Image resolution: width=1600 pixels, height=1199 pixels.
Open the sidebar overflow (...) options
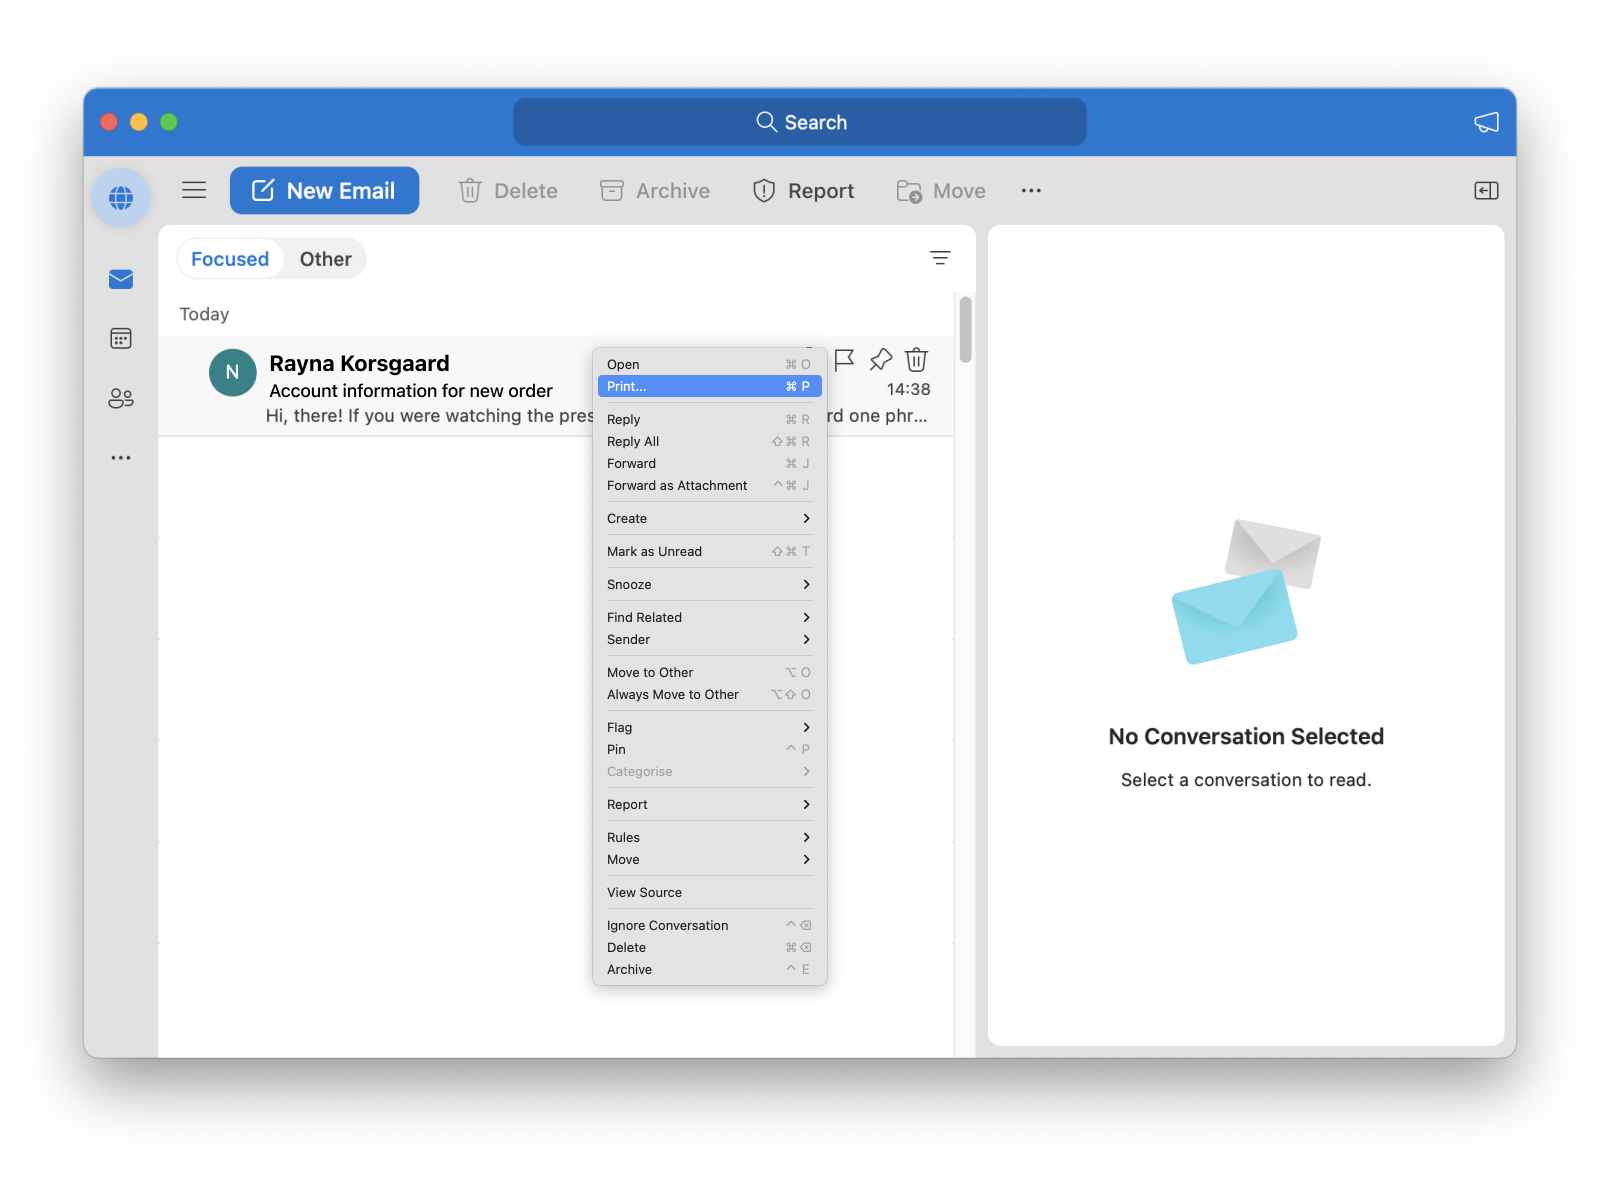[120, 457]
